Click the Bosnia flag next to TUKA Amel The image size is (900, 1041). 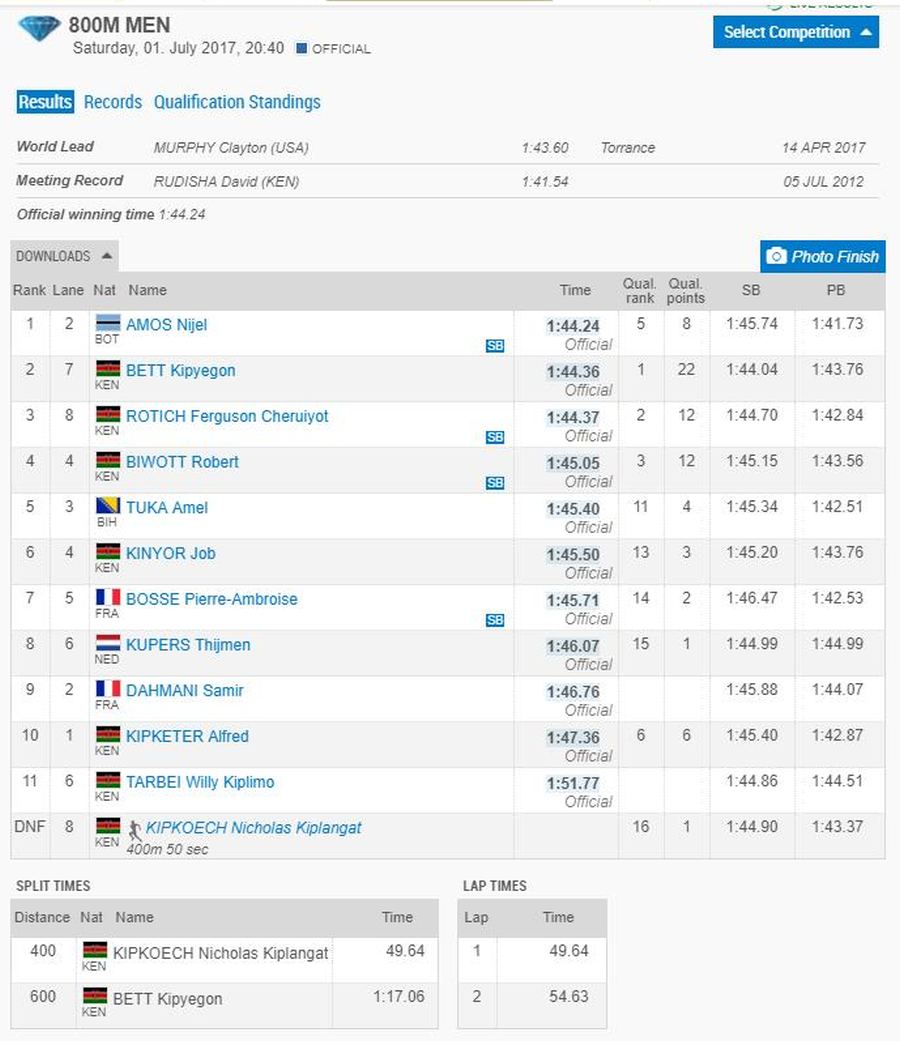(108, 507)
